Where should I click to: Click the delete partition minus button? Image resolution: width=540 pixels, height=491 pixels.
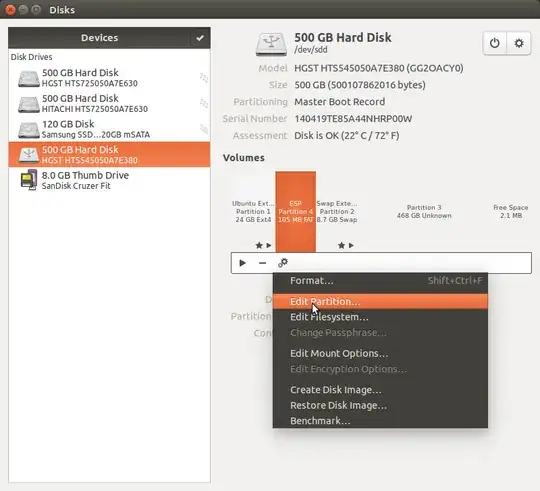(262, 263)
